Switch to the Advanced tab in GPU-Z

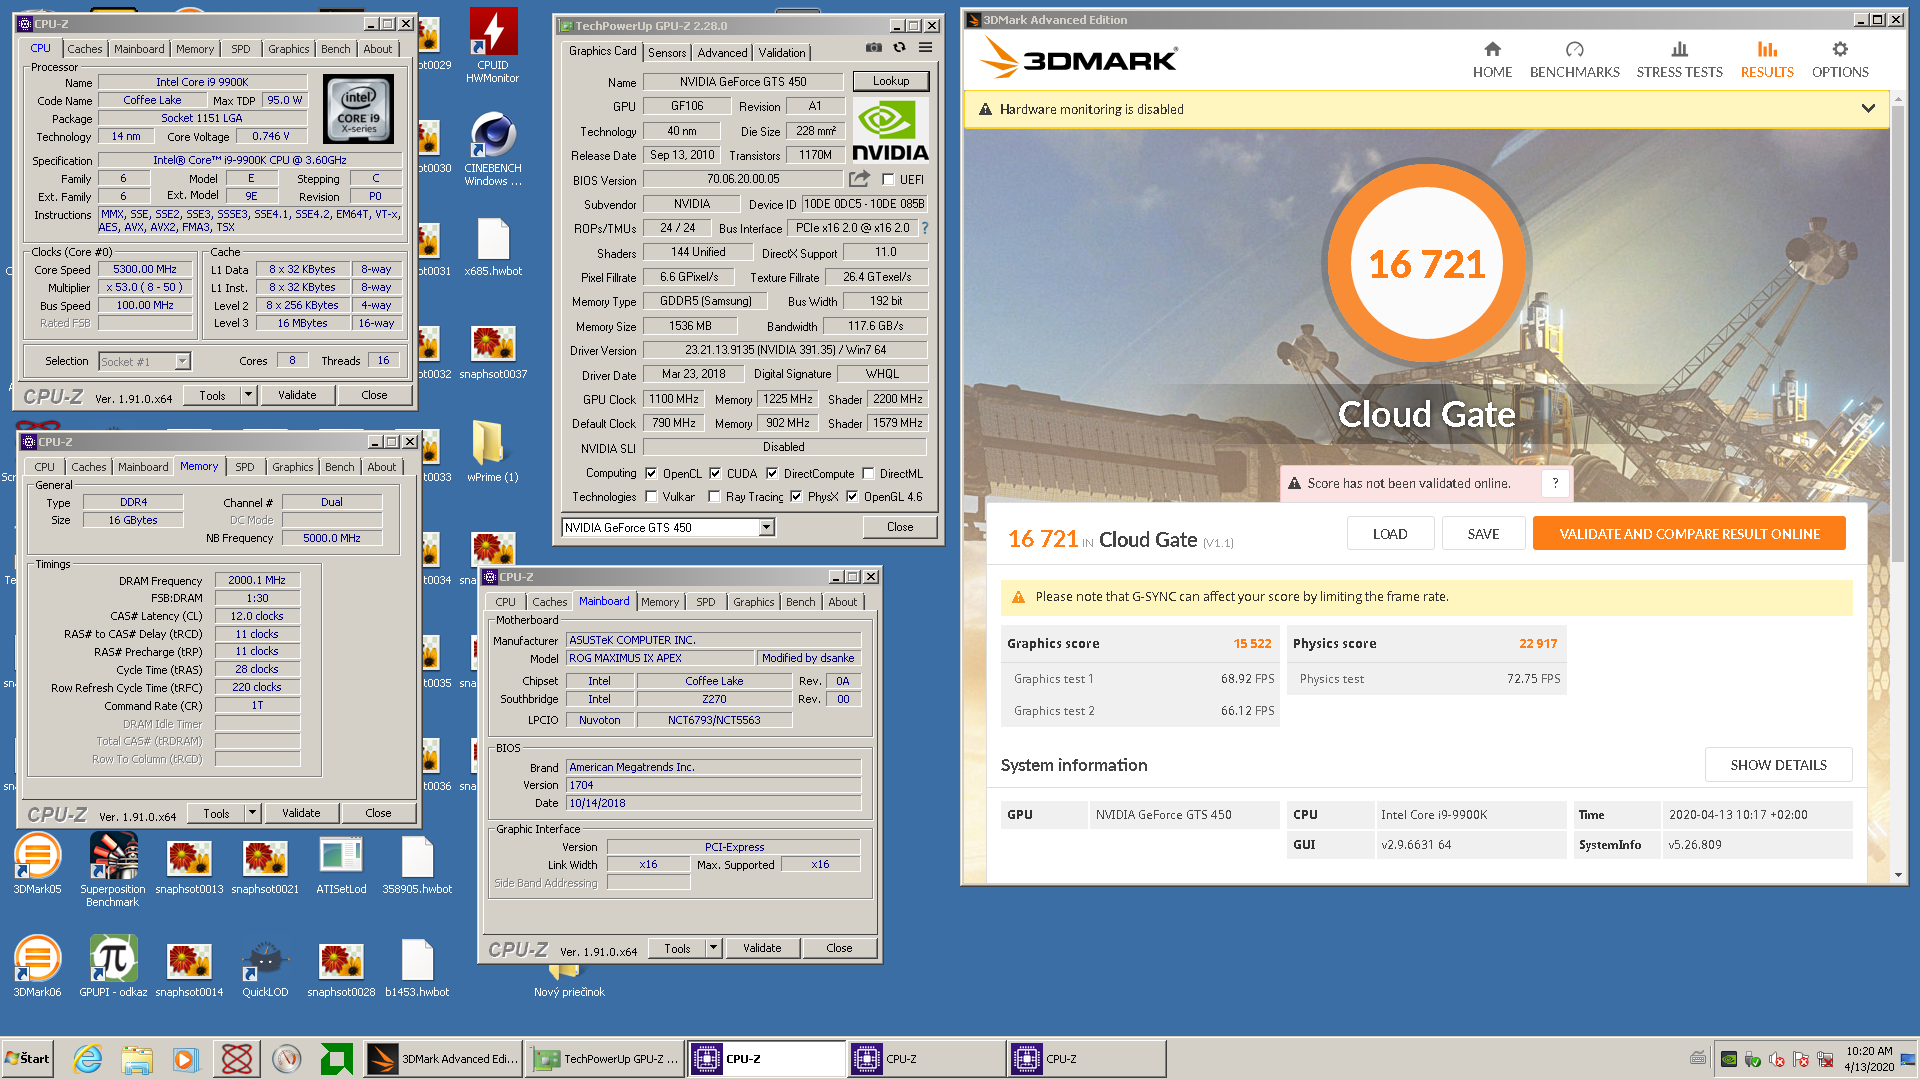(722, 53)
